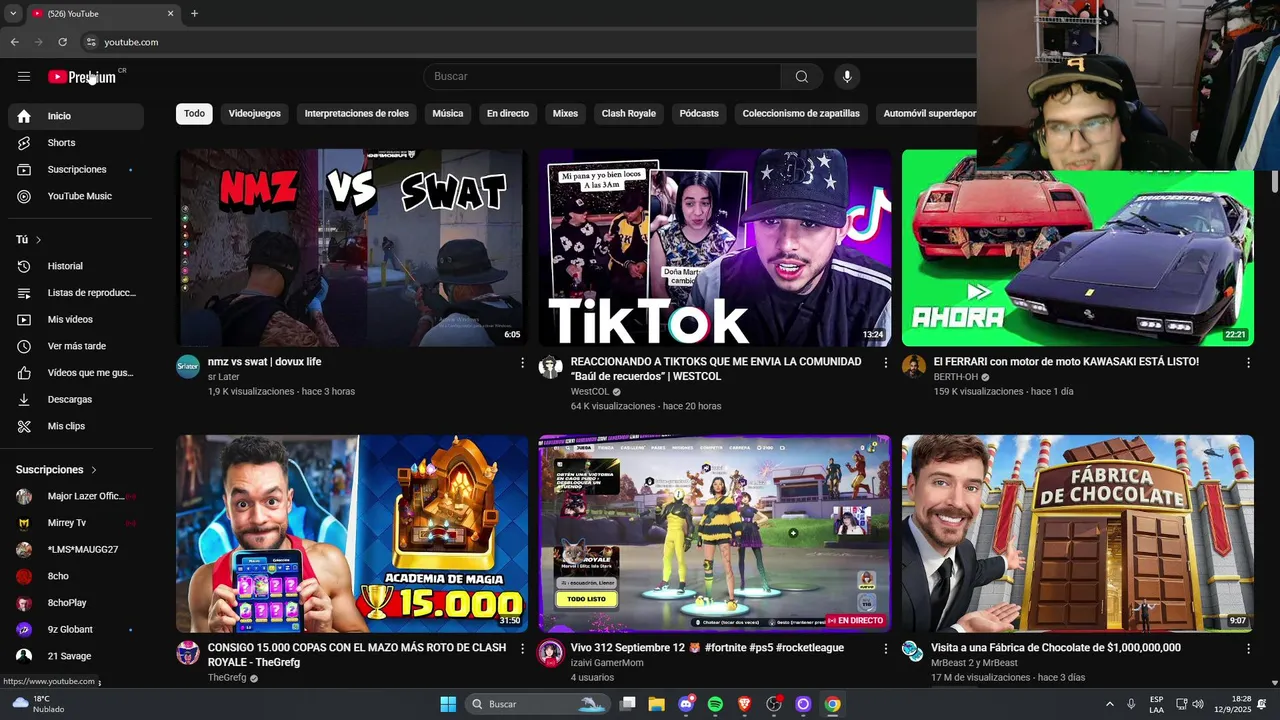Viewport: 1280px width, 720px height.
Task: Select the Mixes filter chip
Action: (566, 114)
